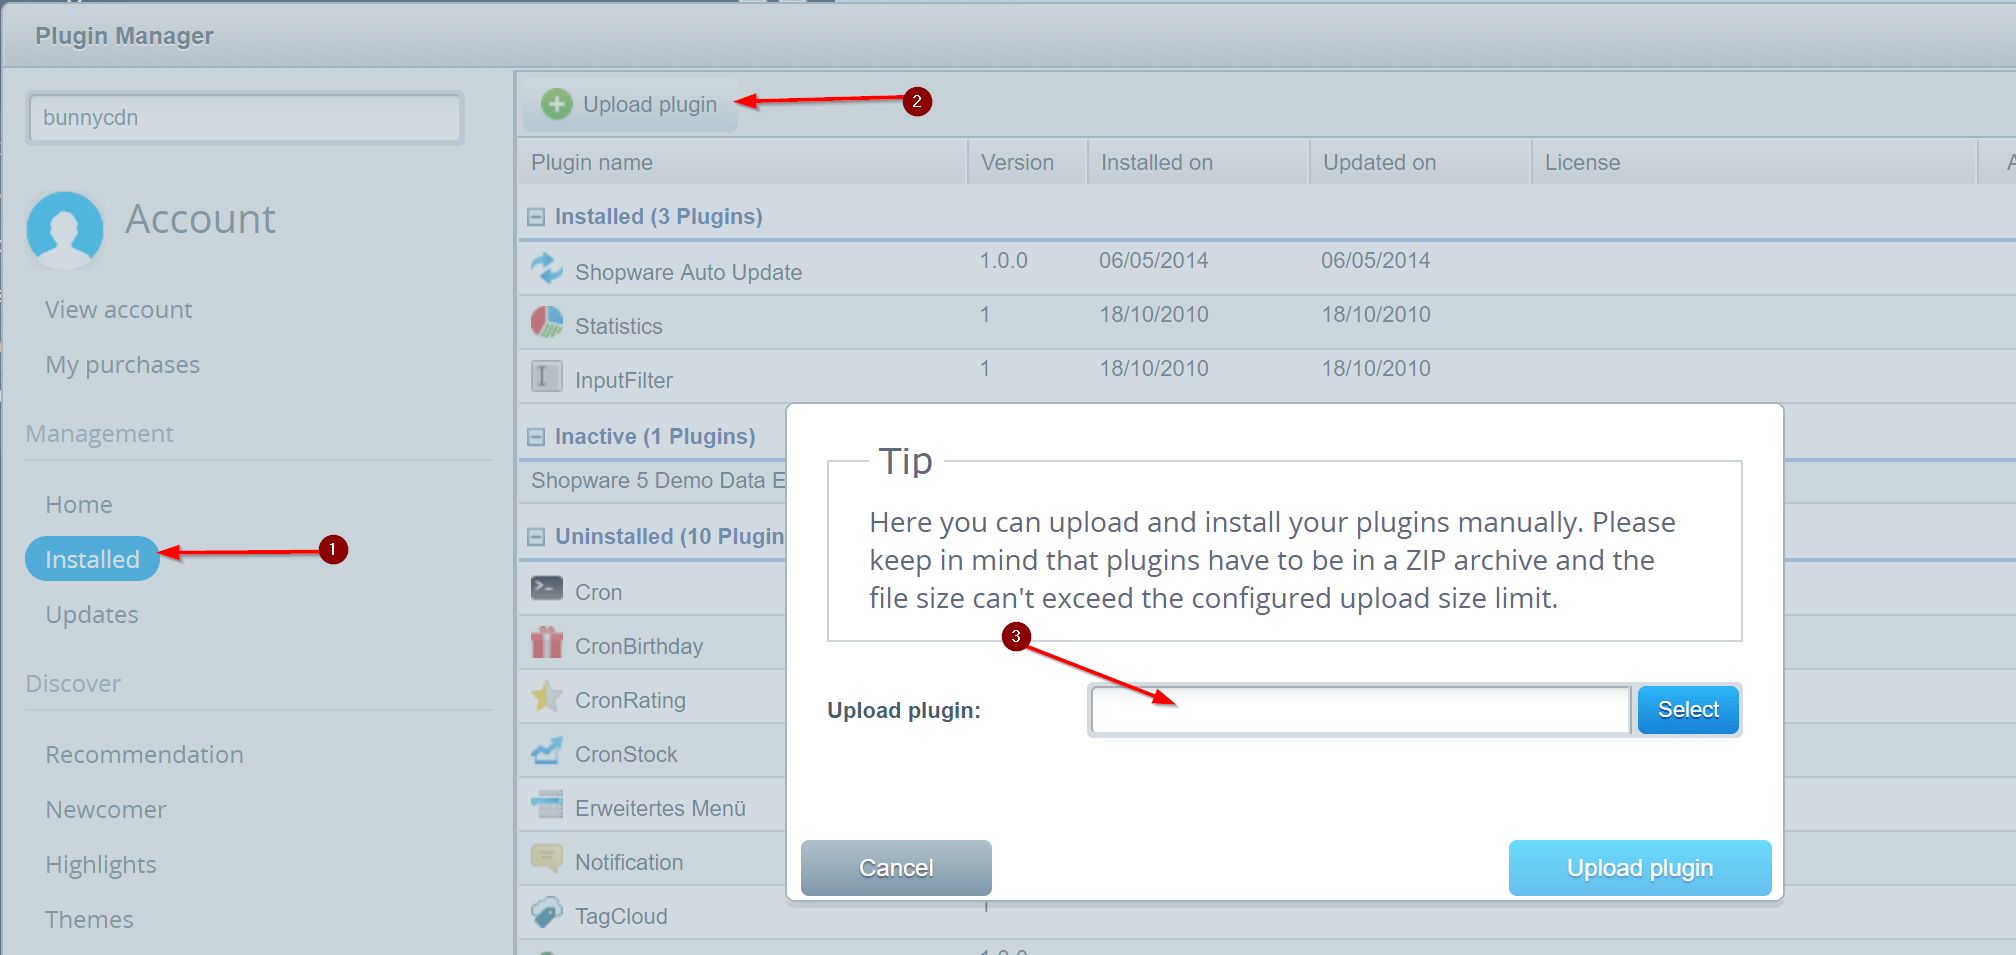The width and height of the screenshot is (2016, 955).
Task: Click the Select file button
Action: tap(1688, 710)
